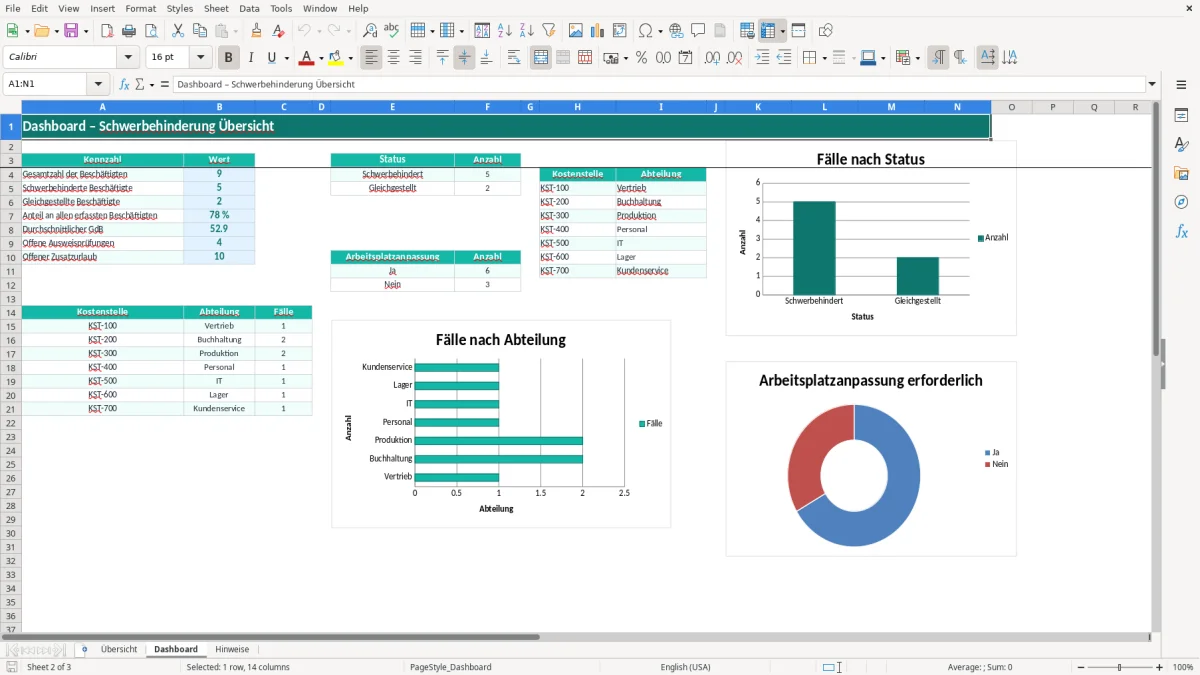
Task: Open the freeze rows and columns dropdown
Action: pos(782,31)
